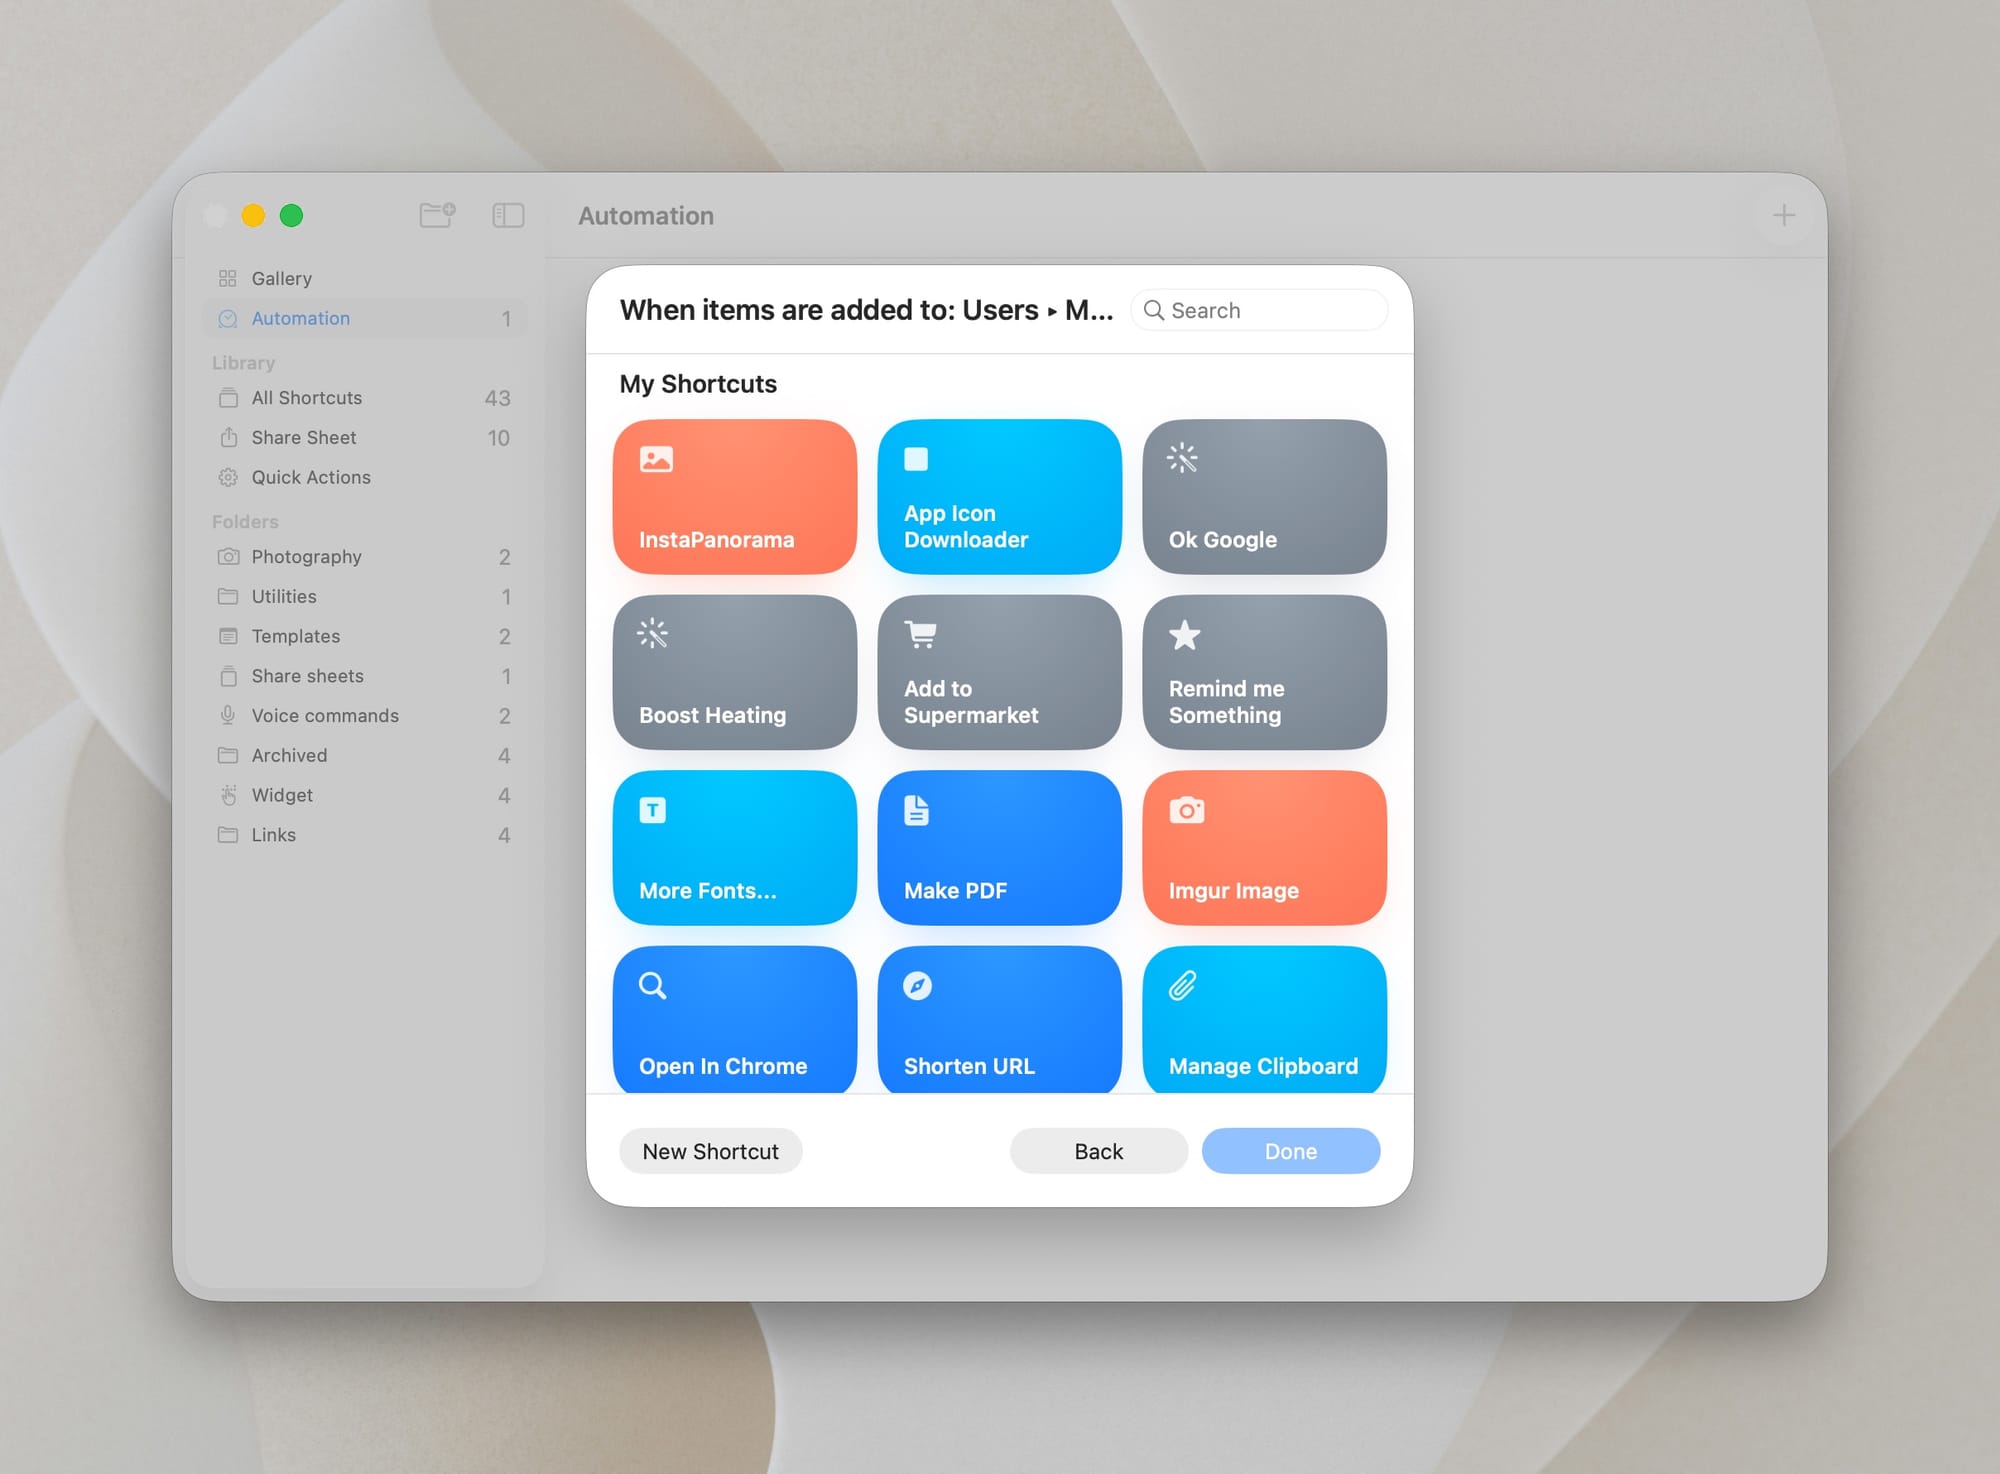2000x1474 pixels.
Task: Select the Voice commands microphone icon
Action: click(227, 715)
